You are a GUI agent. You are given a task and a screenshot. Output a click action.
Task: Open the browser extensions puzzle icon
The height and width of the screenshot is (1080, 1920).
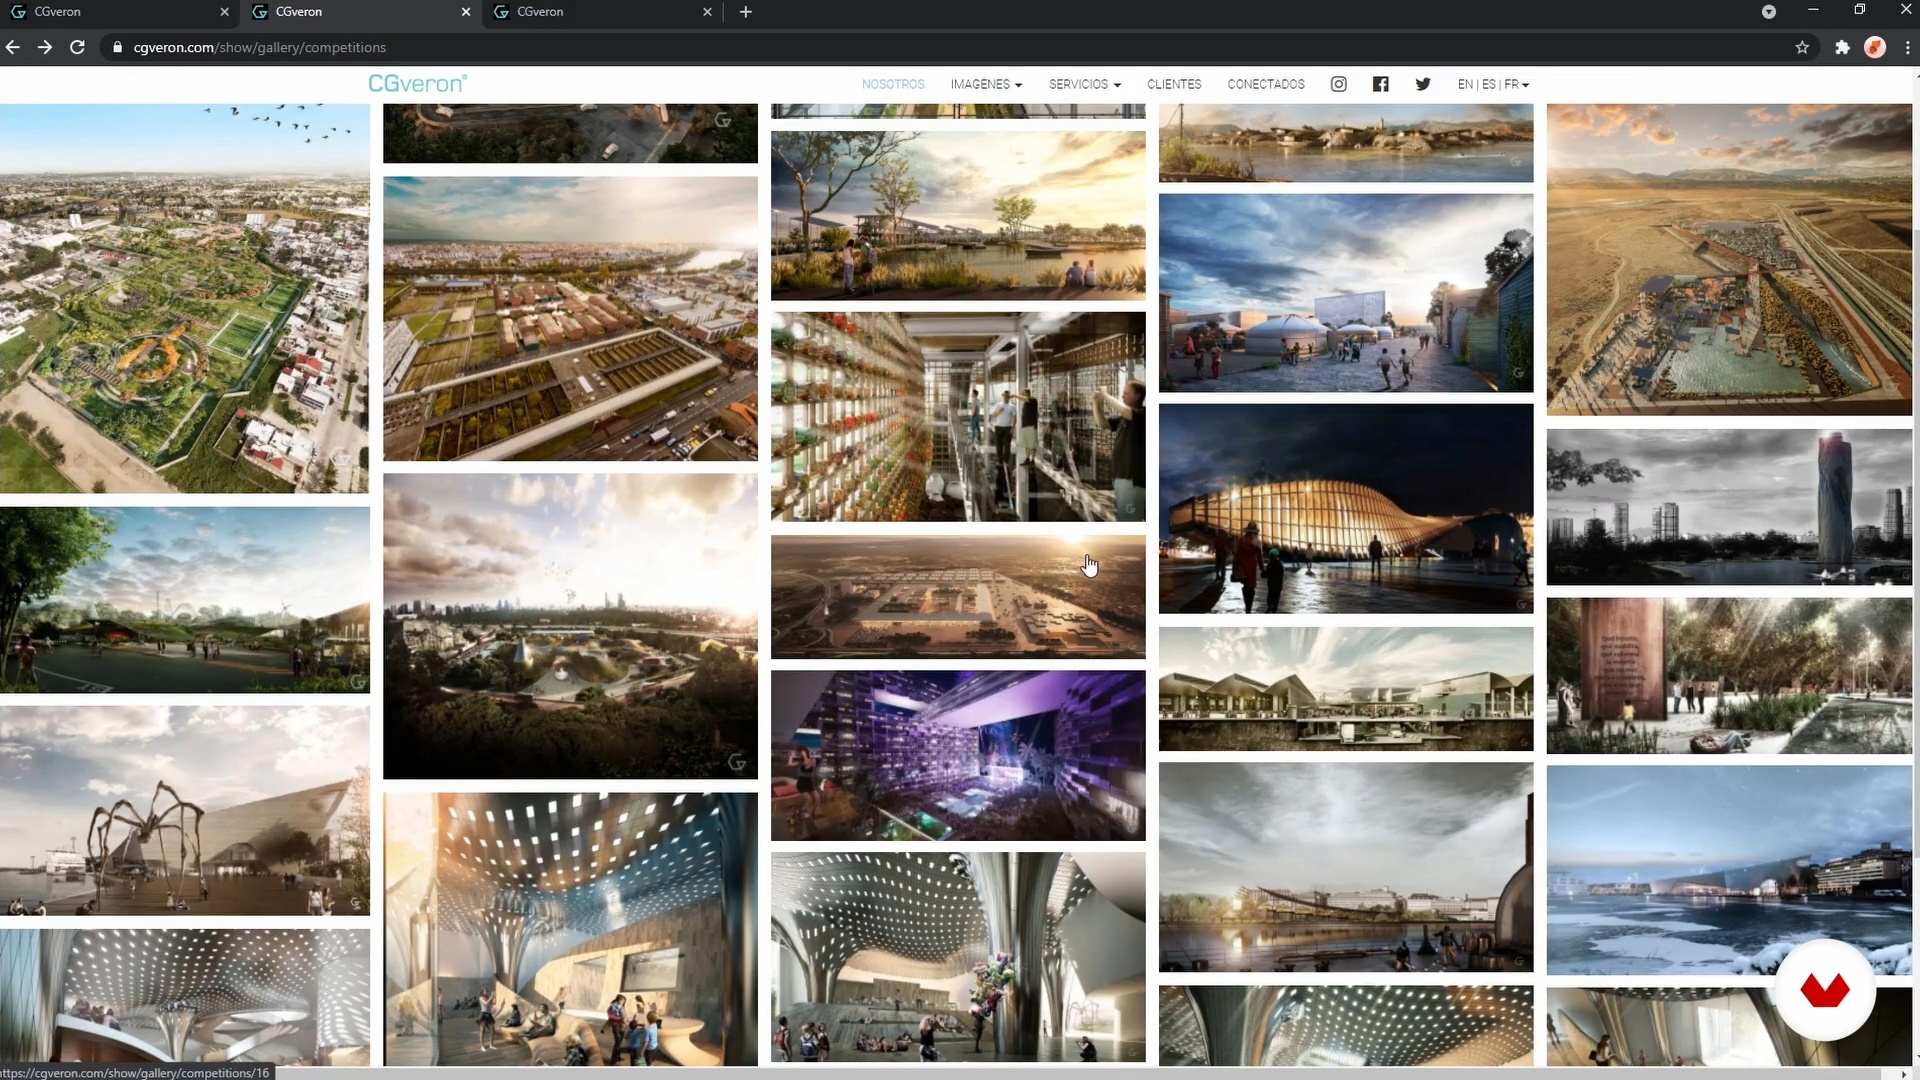click(1842, 47)
